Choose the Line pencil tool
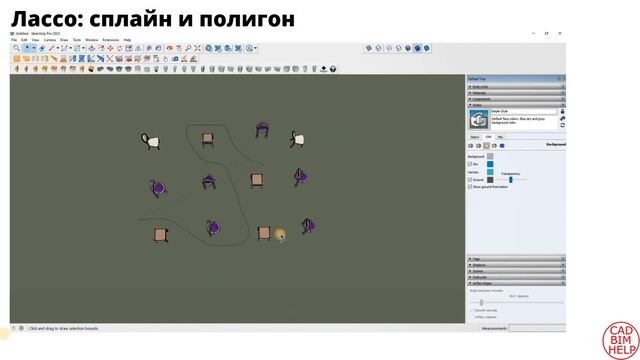This screenshot has width=640, height=360. pos(51,48)
